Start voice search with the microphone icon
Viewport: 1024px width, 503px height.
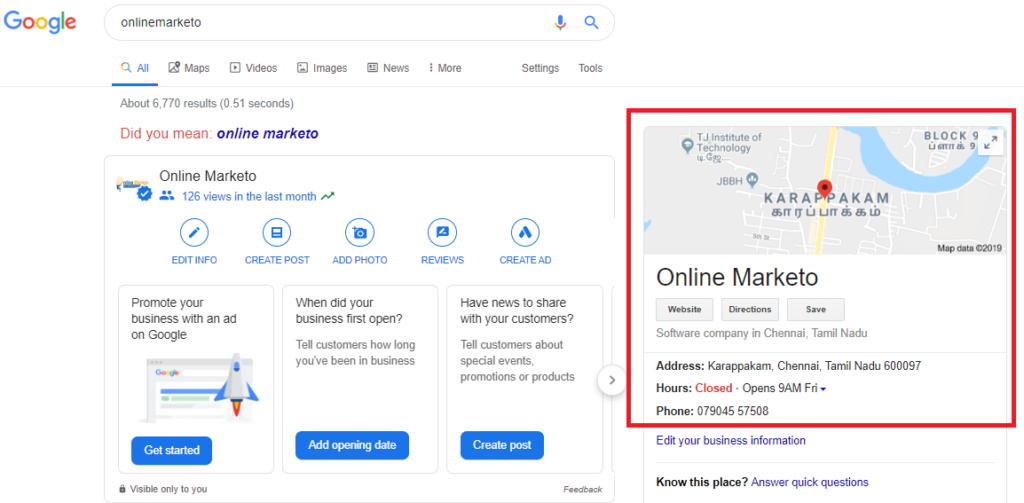tap(560, 23)
